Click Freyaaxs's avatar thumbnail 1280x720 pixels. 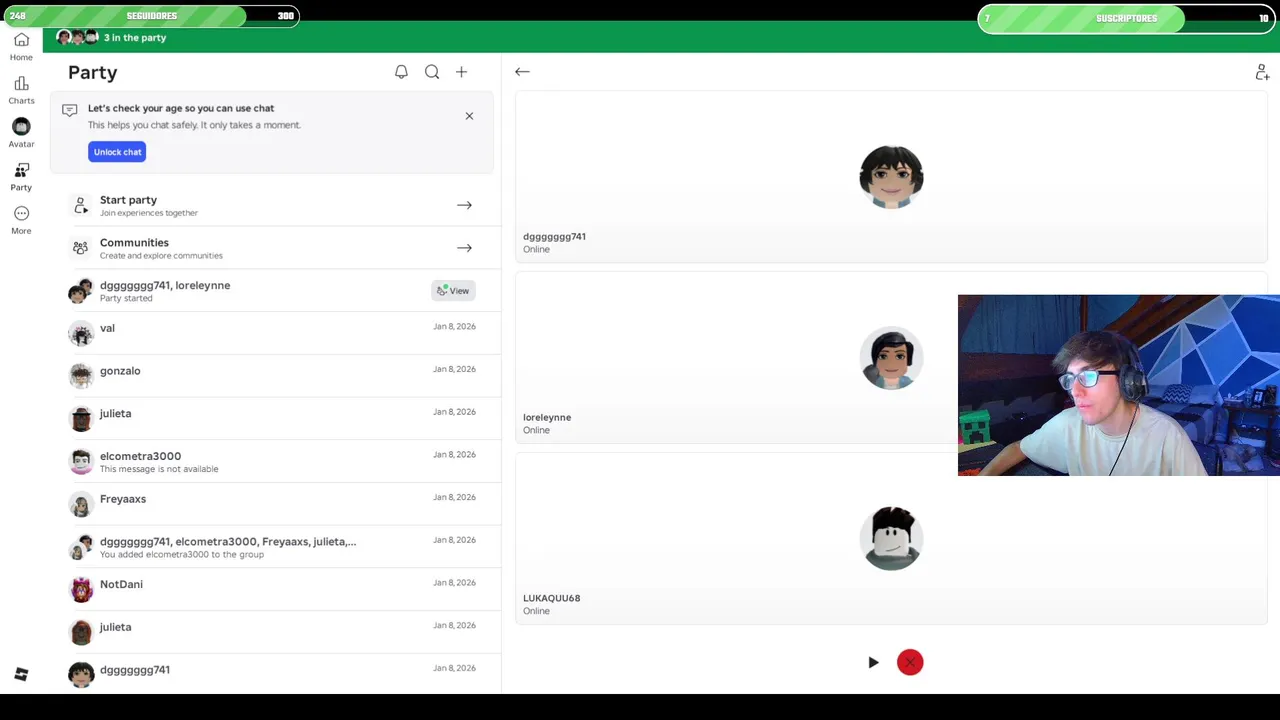click(81, 505)
